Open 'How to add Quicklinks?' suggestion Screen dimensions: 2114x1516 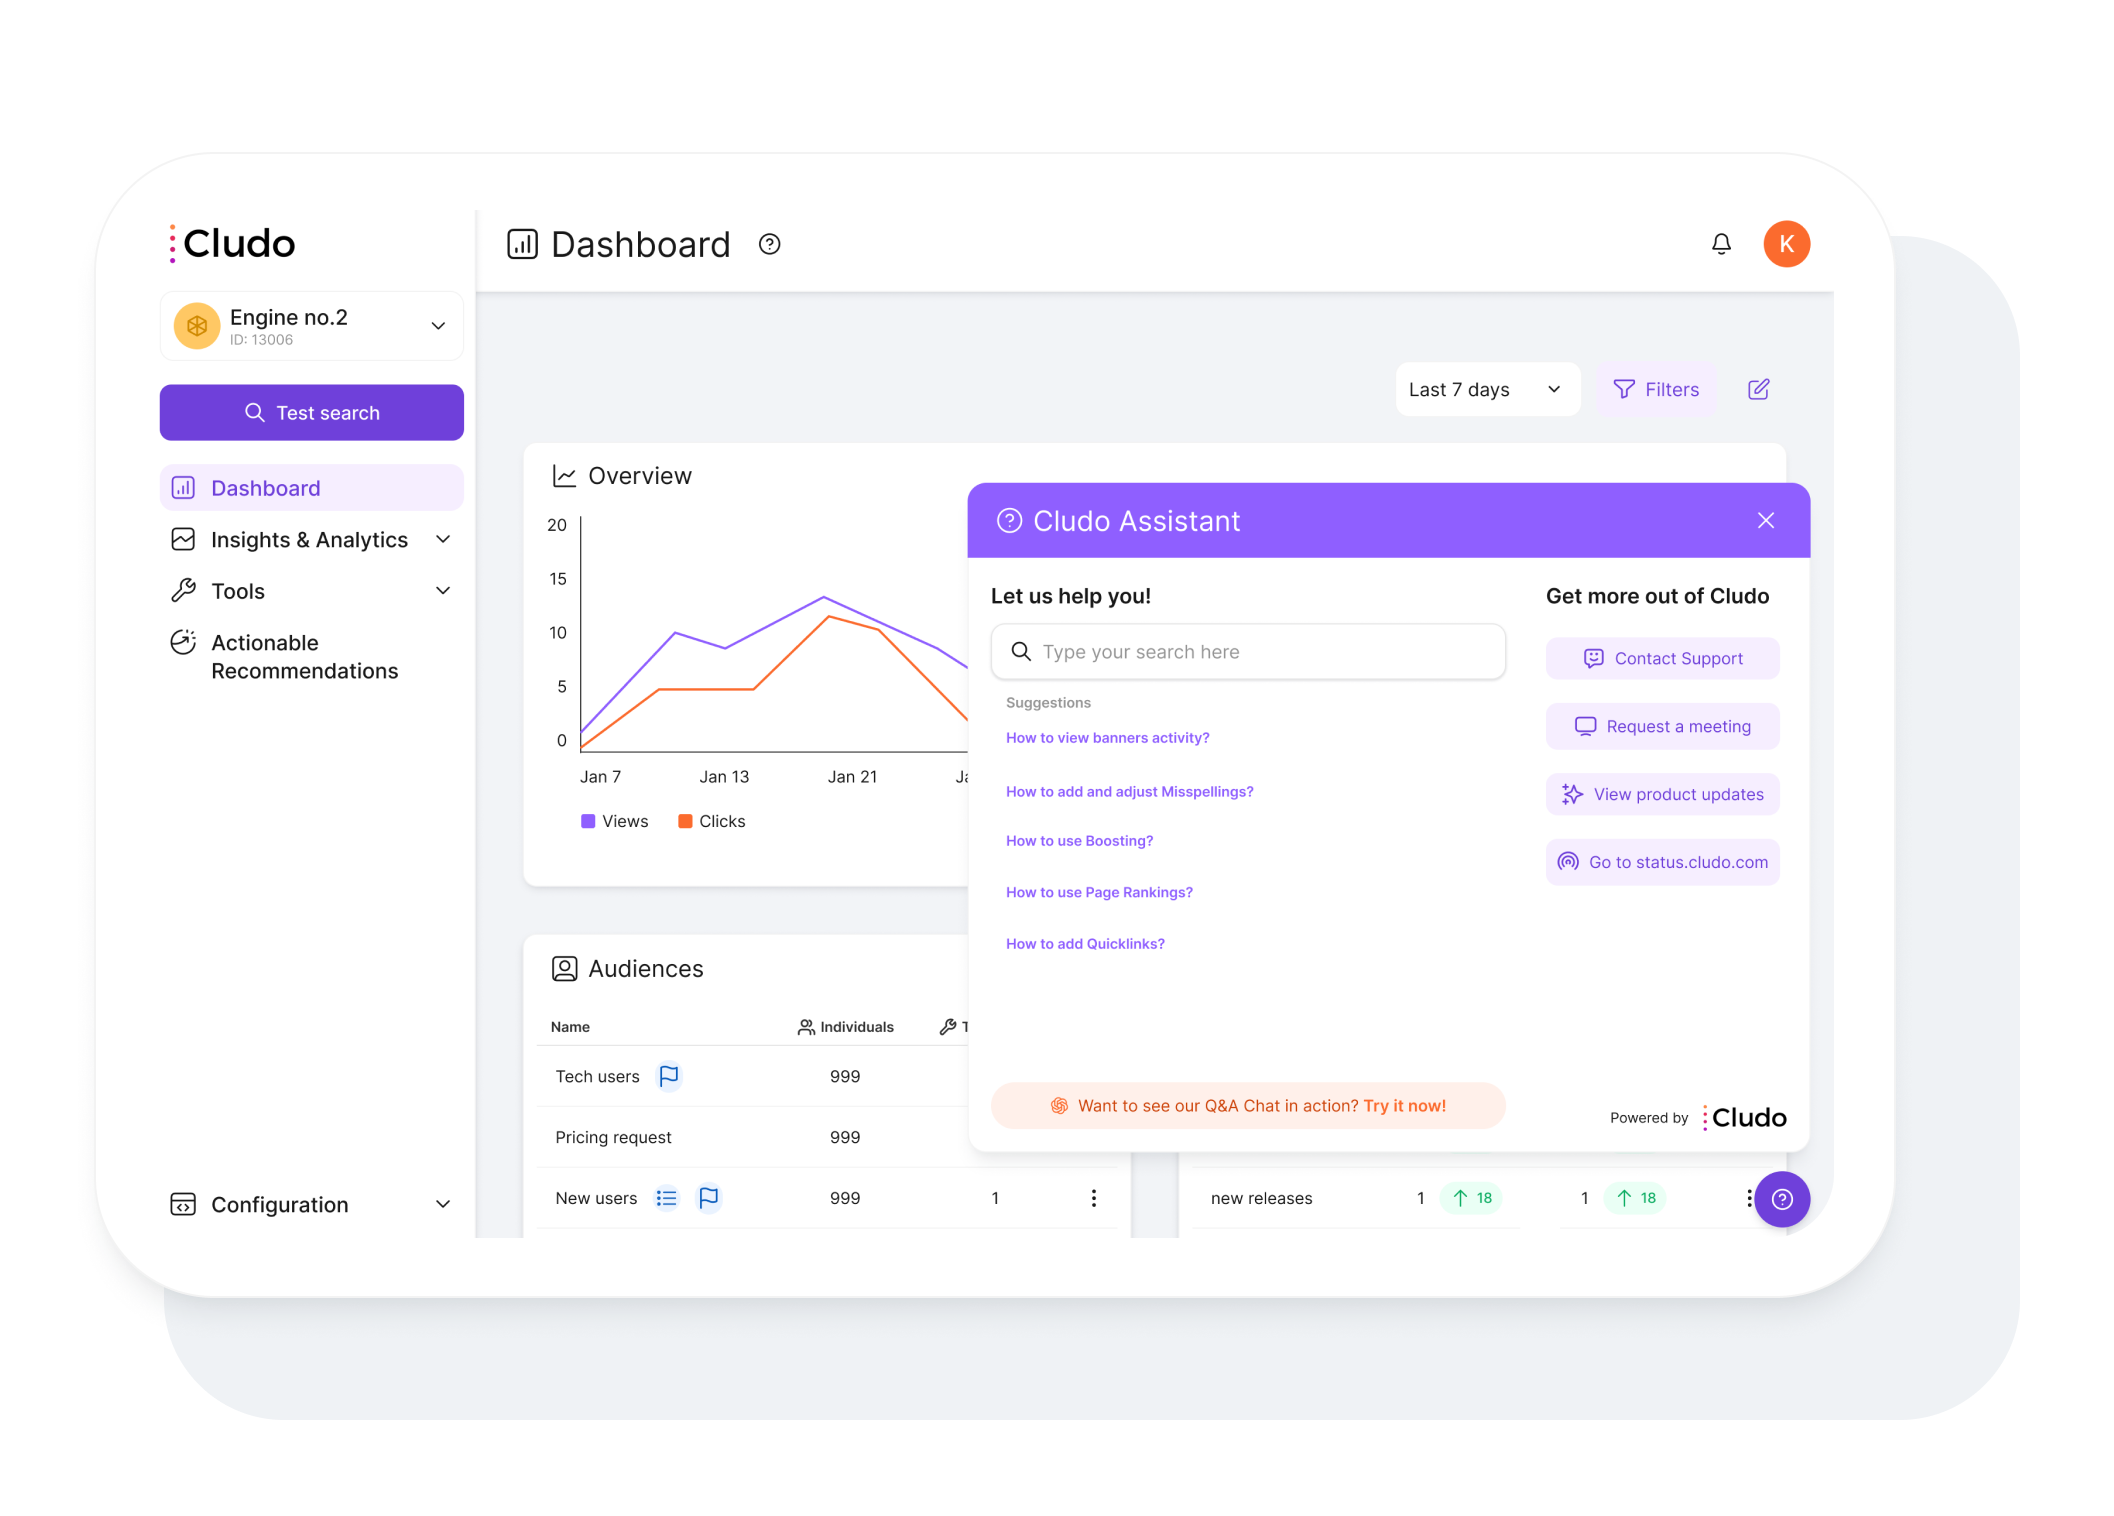[1085, 944]
